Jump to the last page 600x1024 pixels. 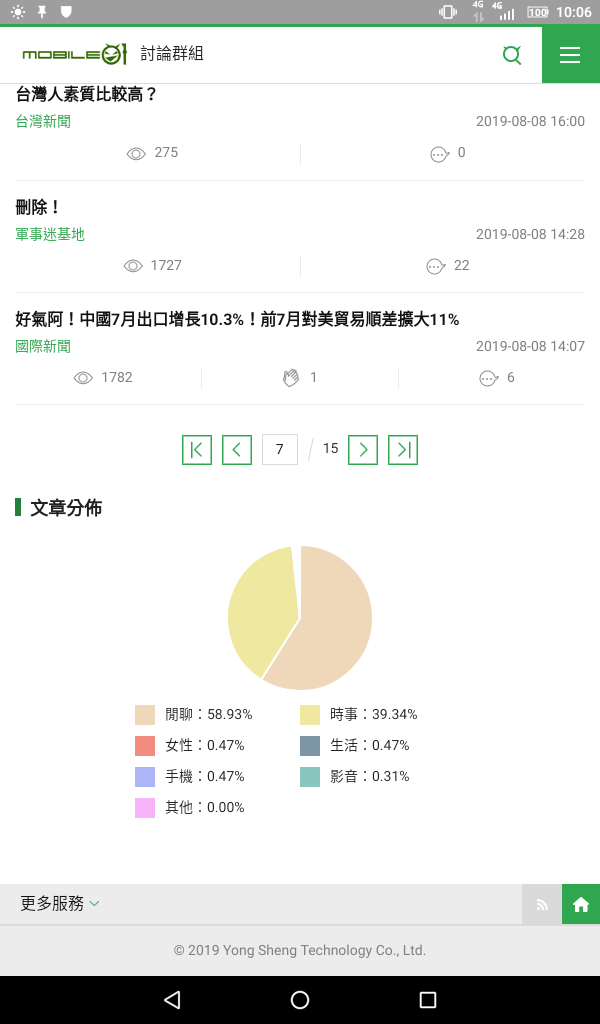coord(403,450)
